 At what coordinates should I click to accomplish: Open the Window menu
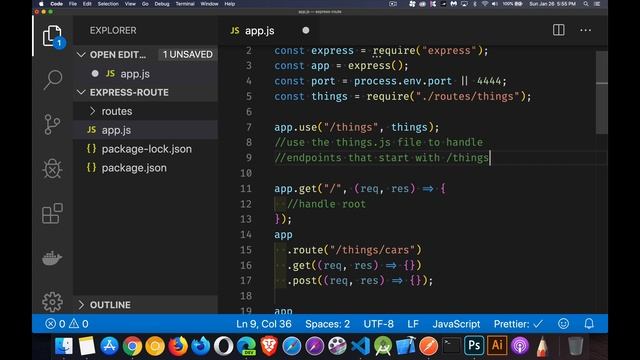point(209,4)
